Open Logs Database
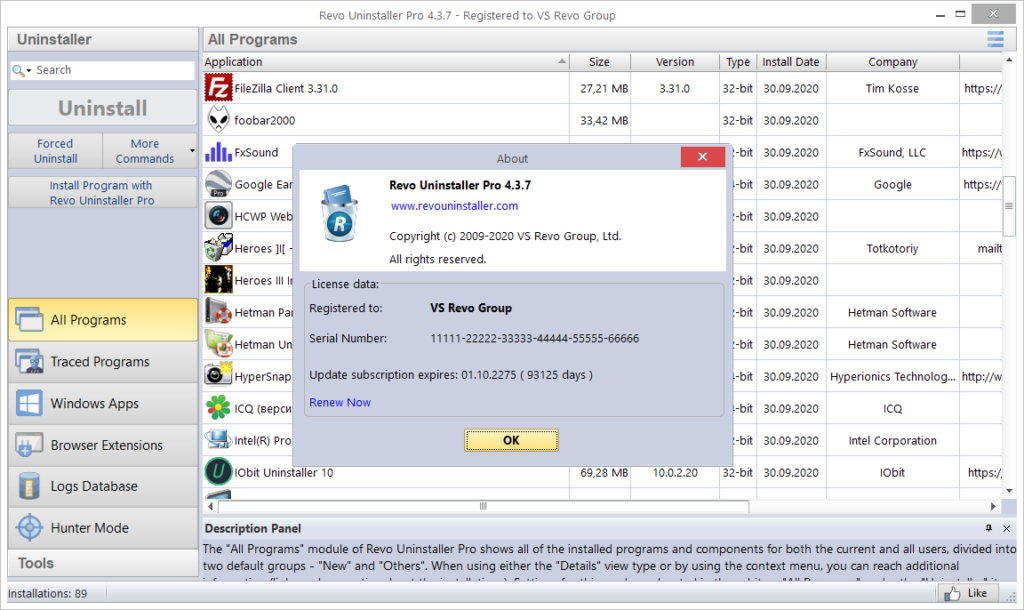The image size is (1024, 610). point(103,487)
